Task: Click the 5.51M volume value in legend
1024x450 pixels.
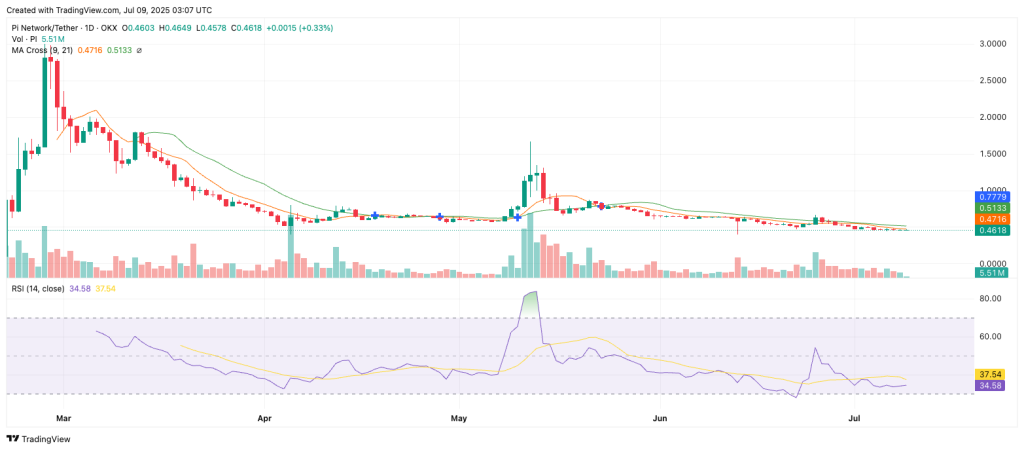Action: coord(52,39)
